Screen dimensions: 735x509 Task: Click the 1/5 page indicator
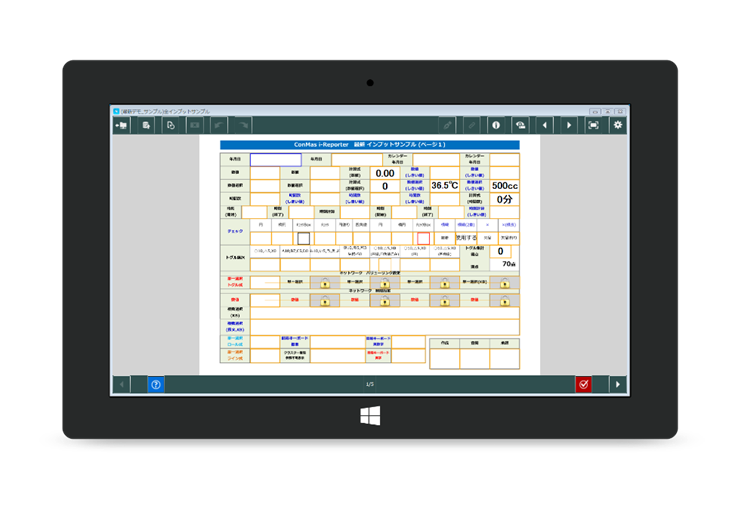369,384
